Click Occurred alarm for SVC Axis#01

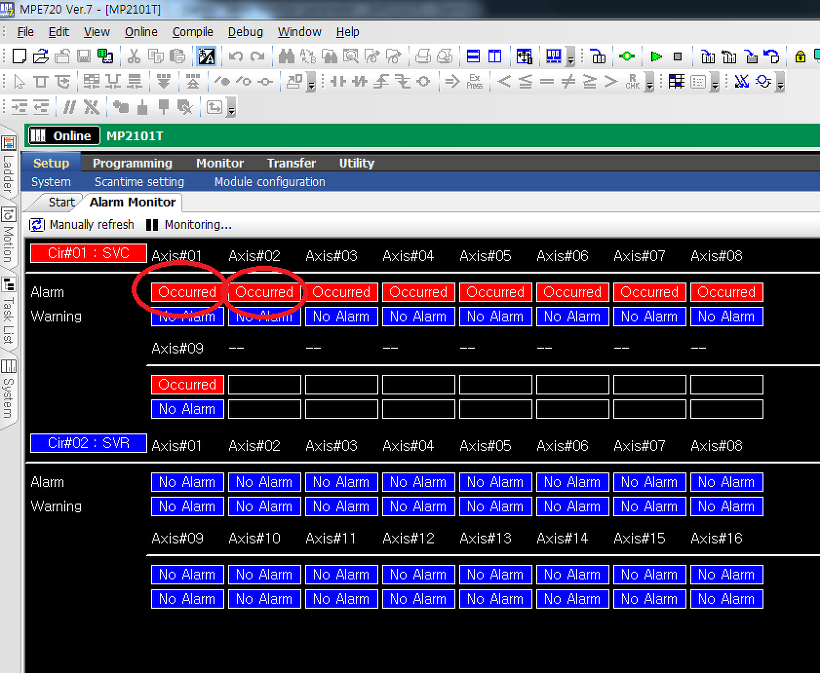[x=187, y=292]
